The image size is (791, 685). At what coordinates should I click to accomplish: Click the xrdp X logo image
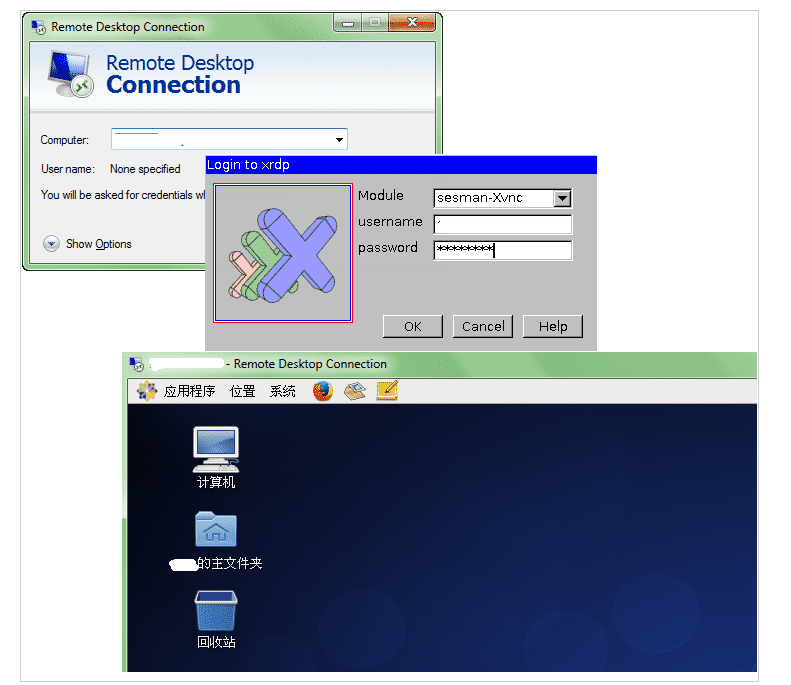(x=283, y=253)
